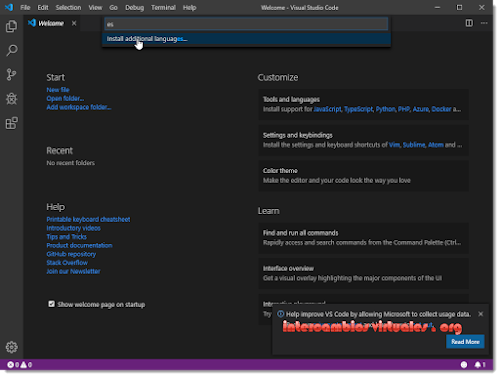Open the Interface overview card
The image size is (500, 377).
point(363,274)
